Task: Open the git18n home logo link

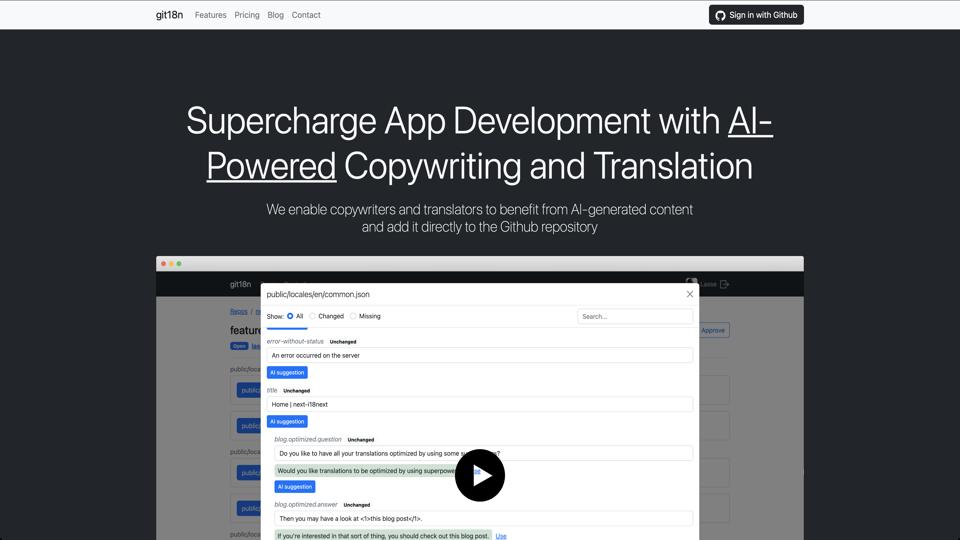Action: pyautogui.click(x=169, y=15)
